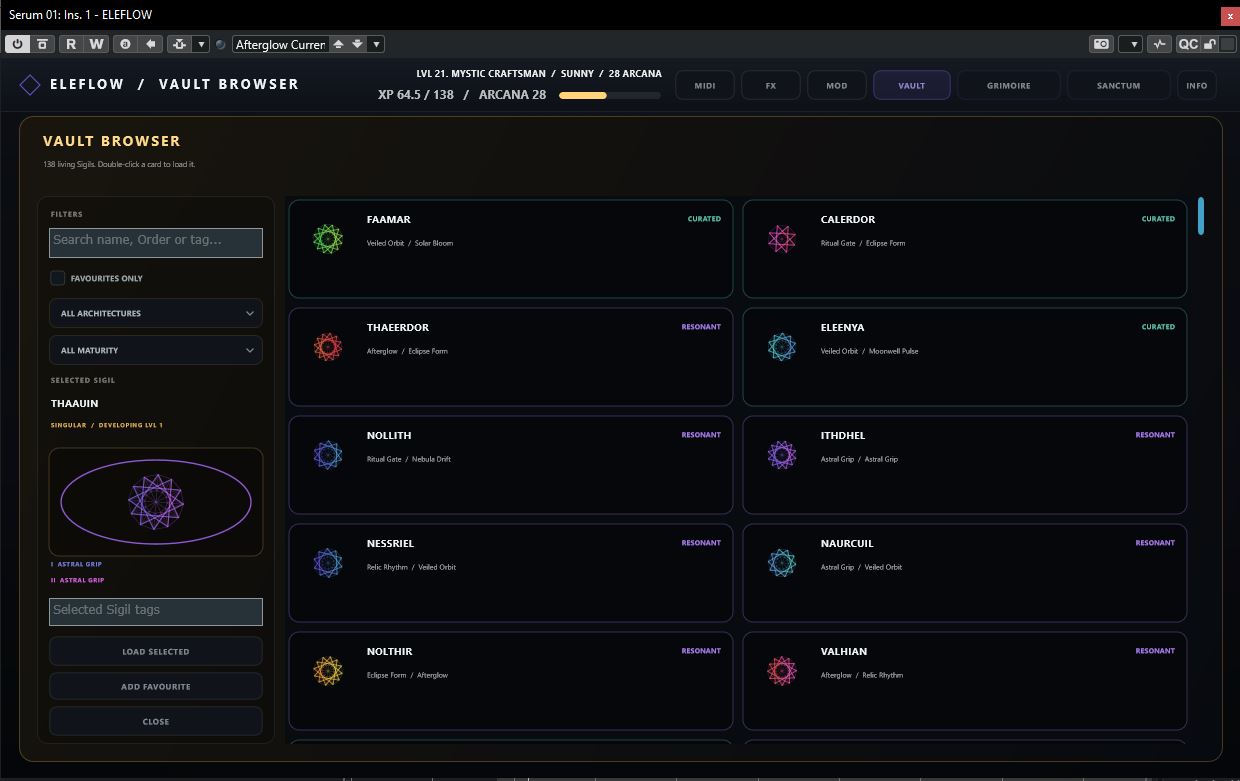Image resolution: width=1240 pixels, height=781 pixels.
Task: Click the RESONANT badge on THAEERDOR card
Action: pyautogui.click(x=701, y=327)
